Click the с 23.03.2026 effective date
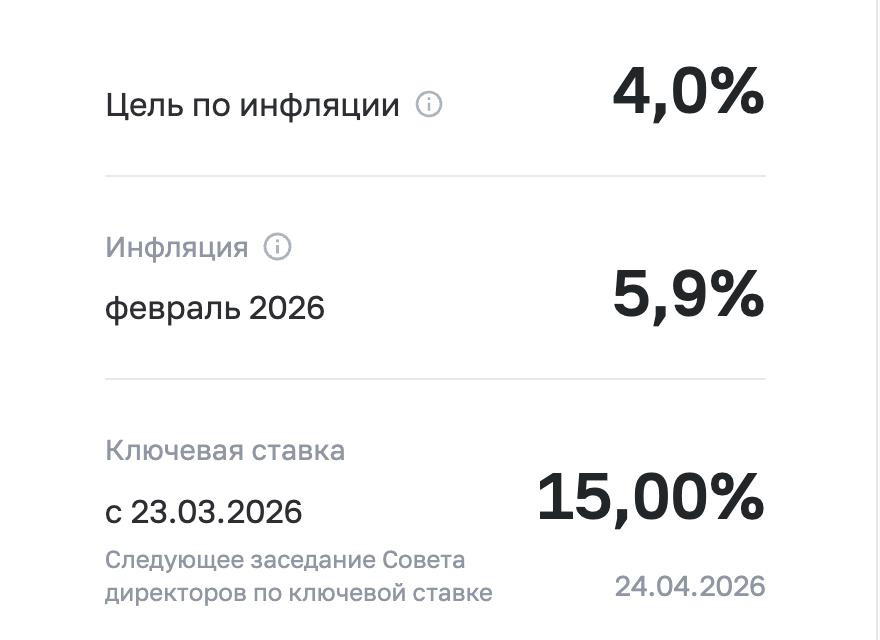This screenshot has width=880, height=640. (206, 511)
